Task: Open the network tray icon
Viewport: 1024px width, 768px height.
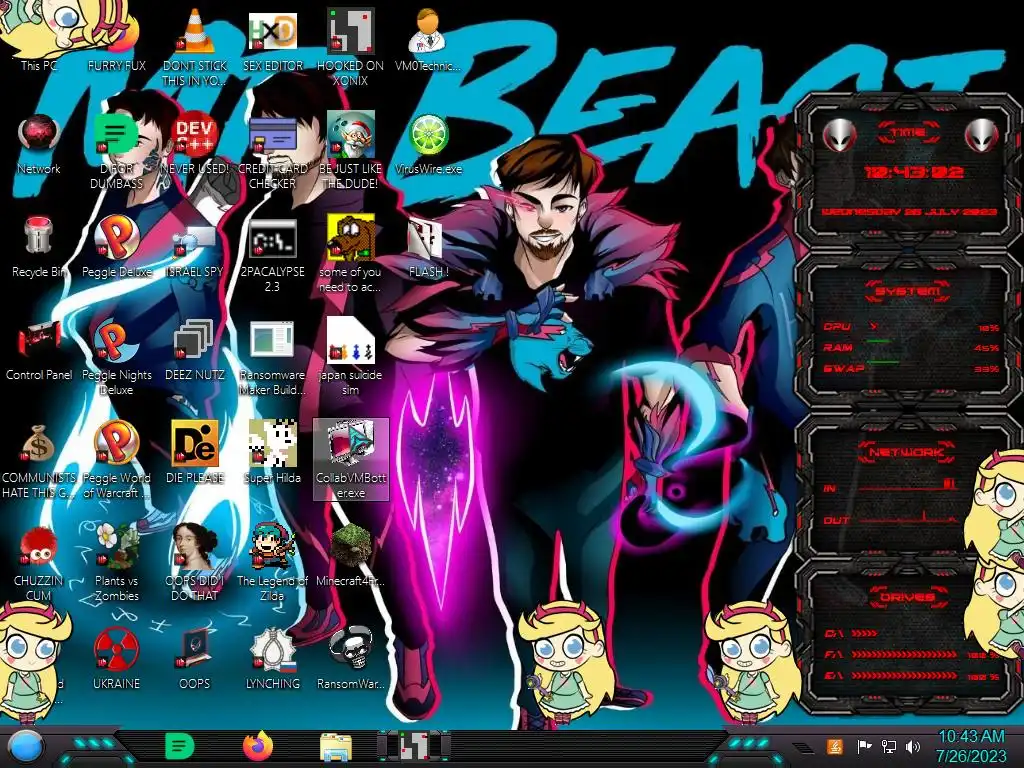Action: (x=889, y=747)
